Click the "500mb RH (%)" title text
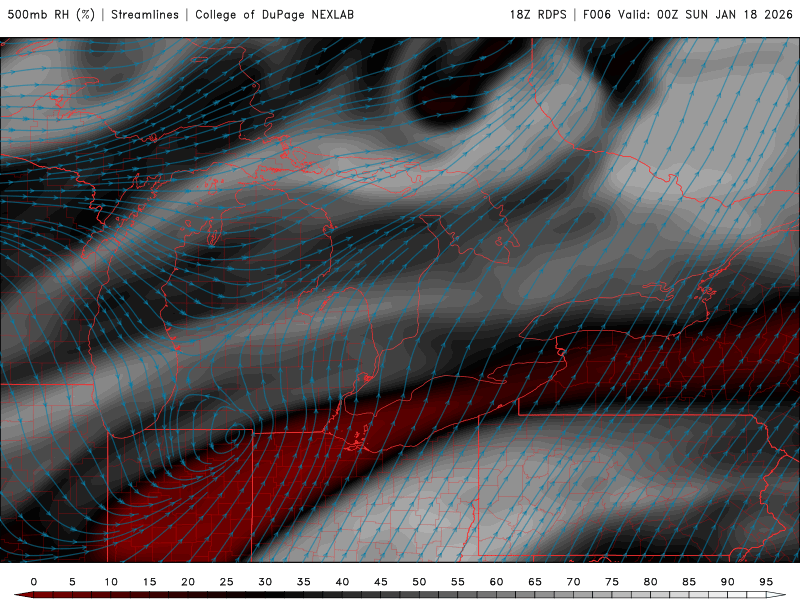Image resolution: width=800 pixels, height=600 pixels. [x=51, y=14]
